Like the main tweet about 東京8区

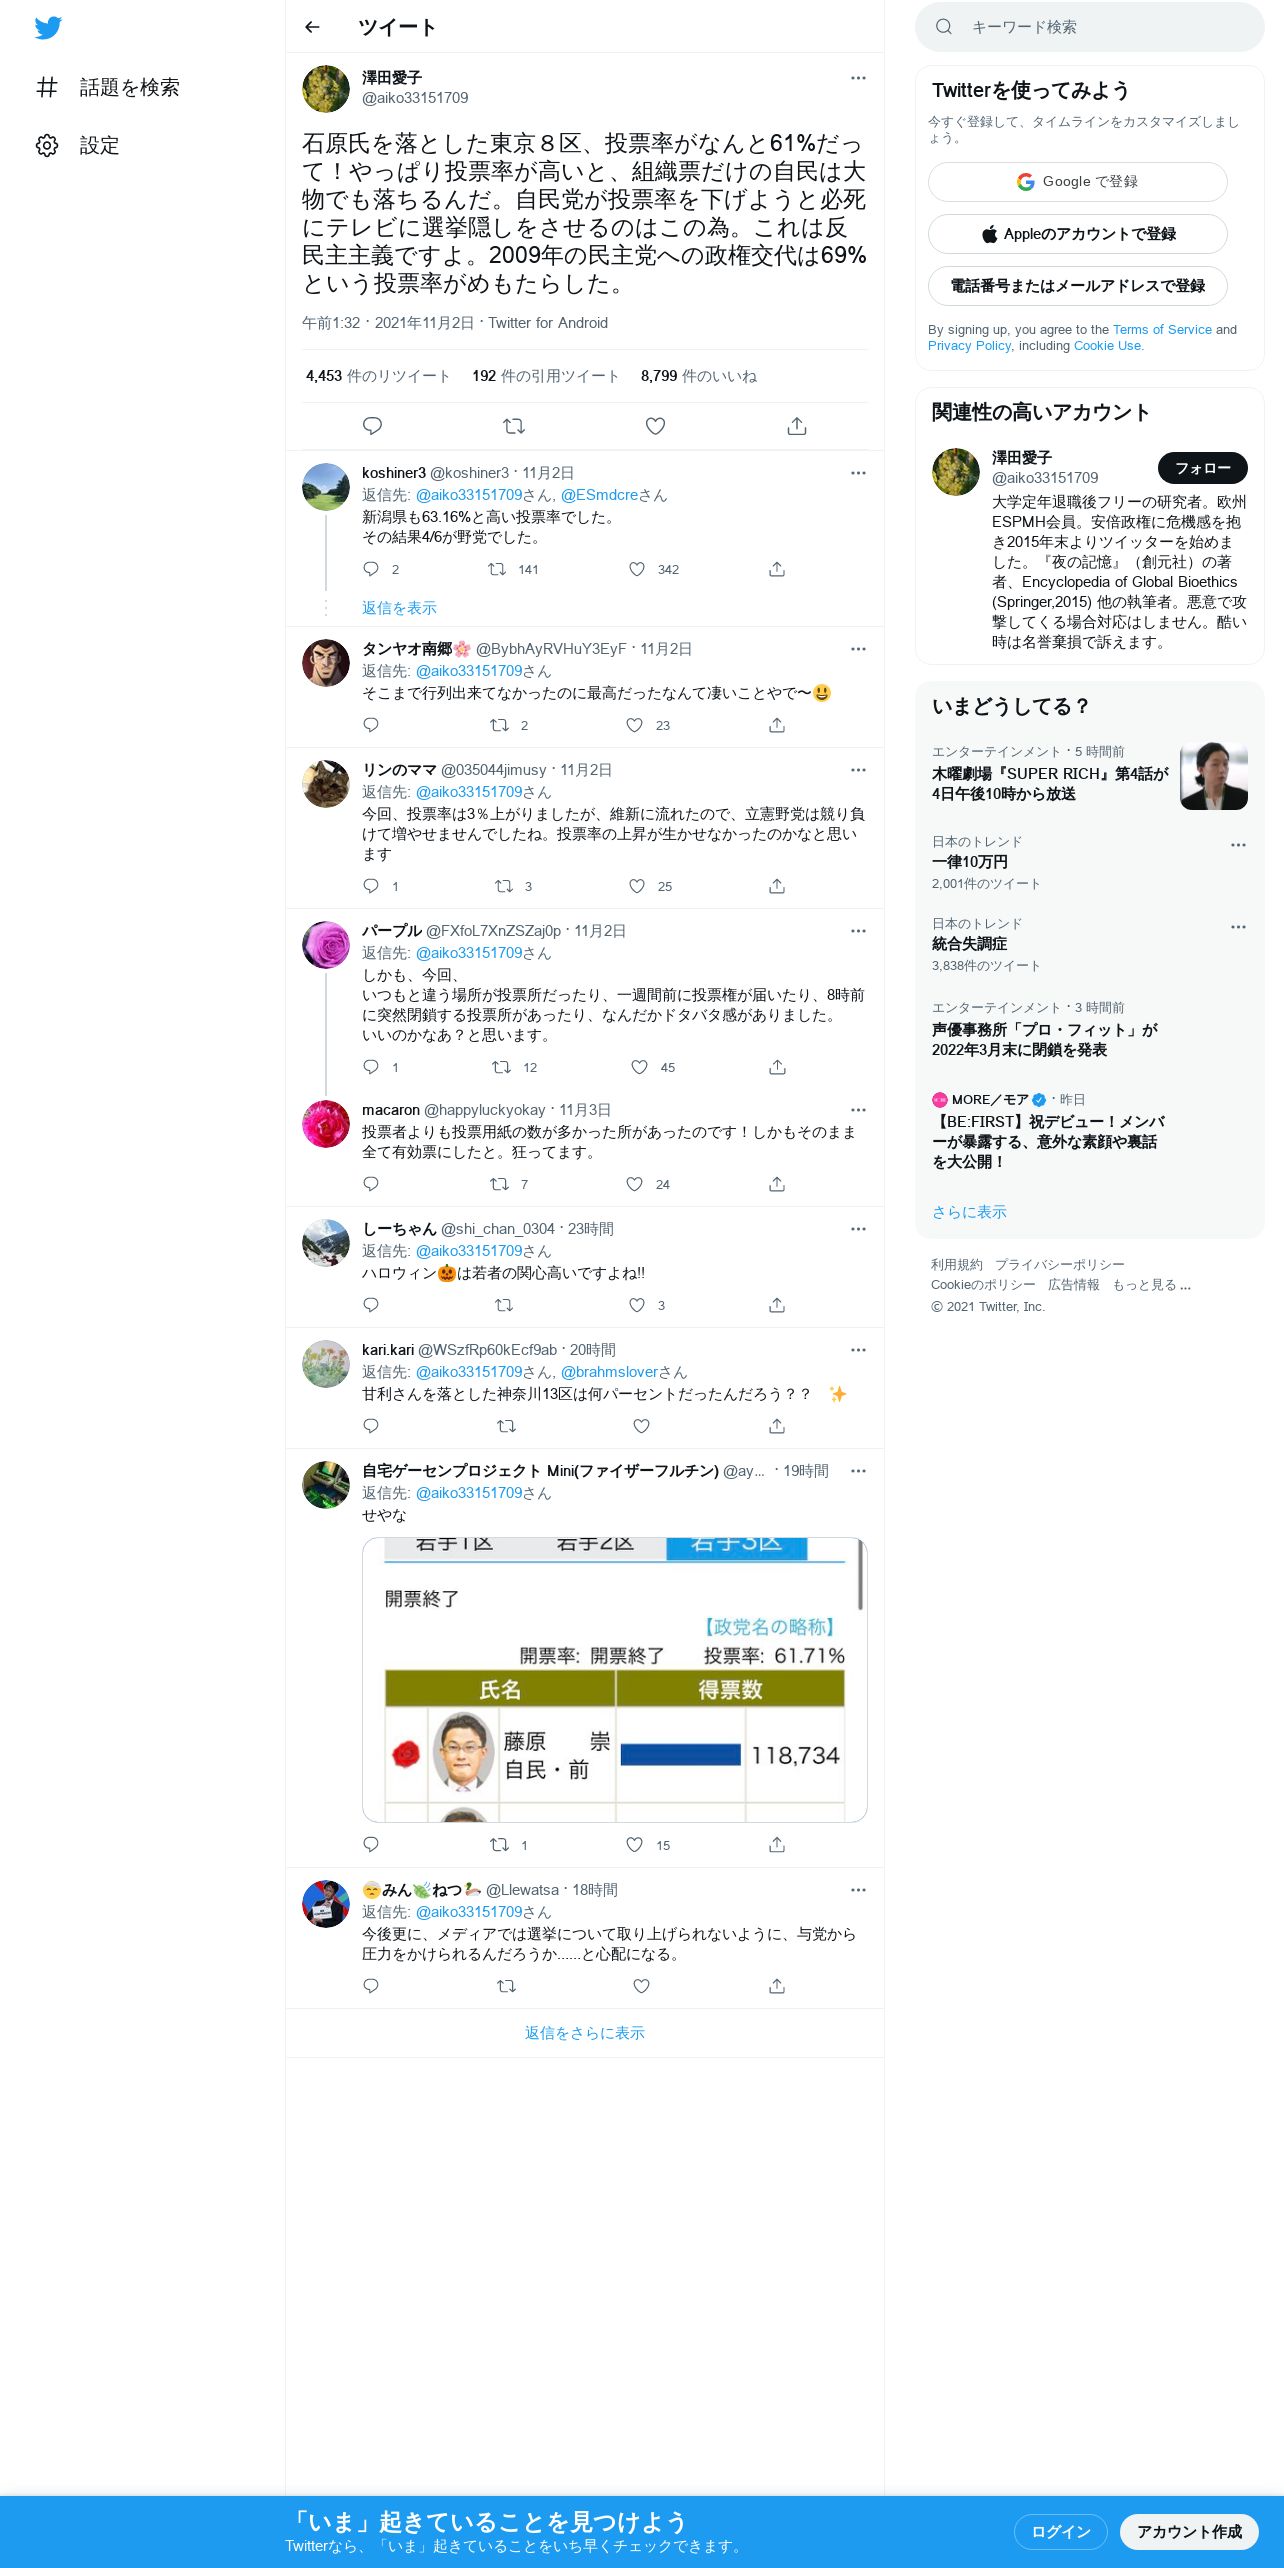tap(655, 426)
